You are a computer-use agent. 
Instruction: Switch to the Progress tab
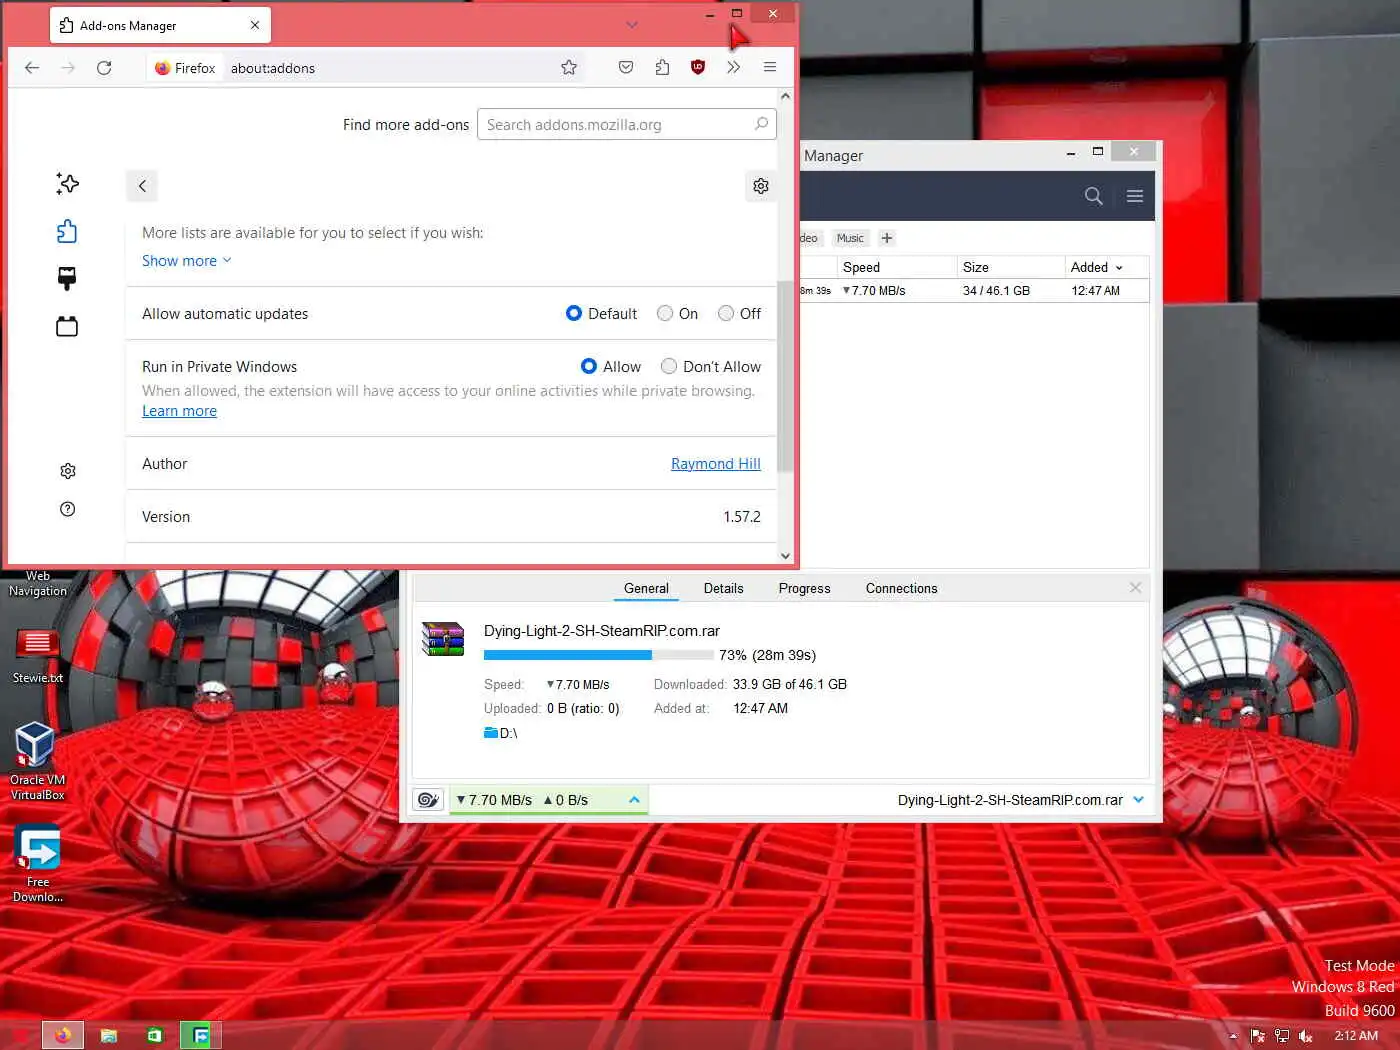coord(804,588)
